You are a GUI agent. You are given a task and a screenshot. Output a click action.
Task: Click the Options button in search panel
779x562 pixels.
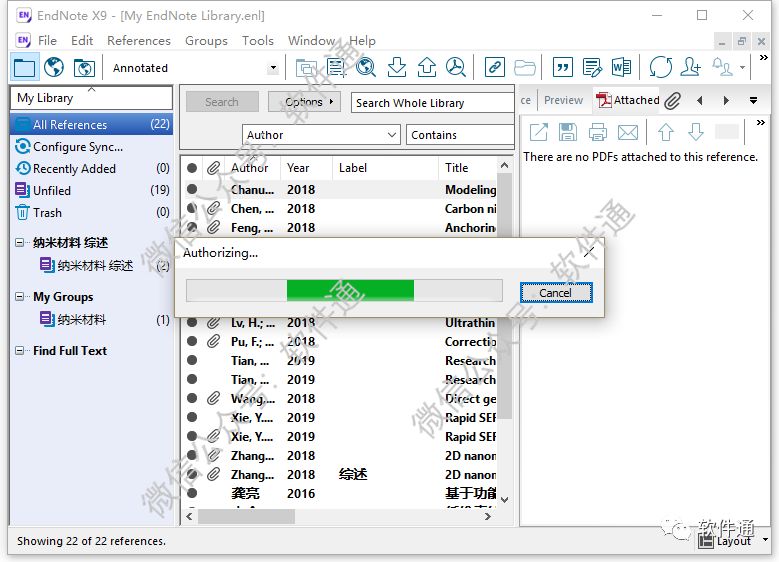[x=305, y=102]
